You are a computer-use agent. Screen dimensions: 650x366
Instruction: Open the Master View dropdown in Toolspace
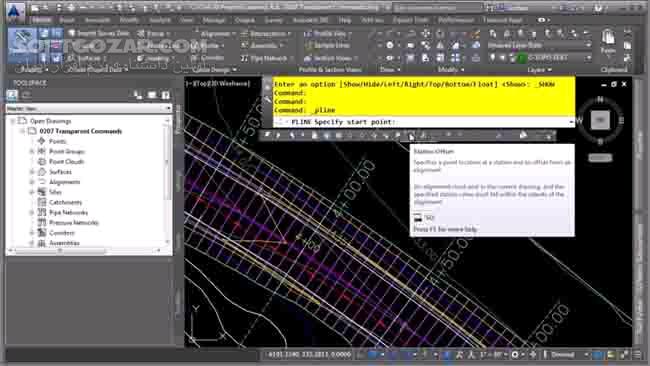(x=89, y=108)
